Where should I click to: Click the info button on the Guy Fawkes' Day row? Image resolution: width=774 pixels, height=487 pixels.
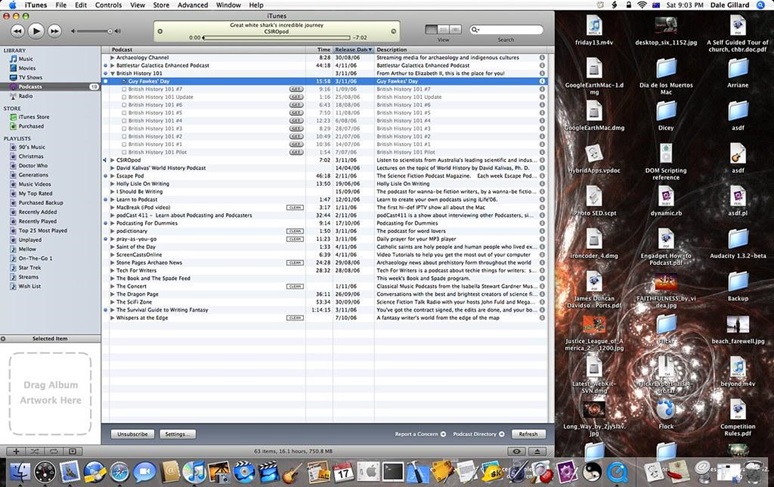coord(542,81)
